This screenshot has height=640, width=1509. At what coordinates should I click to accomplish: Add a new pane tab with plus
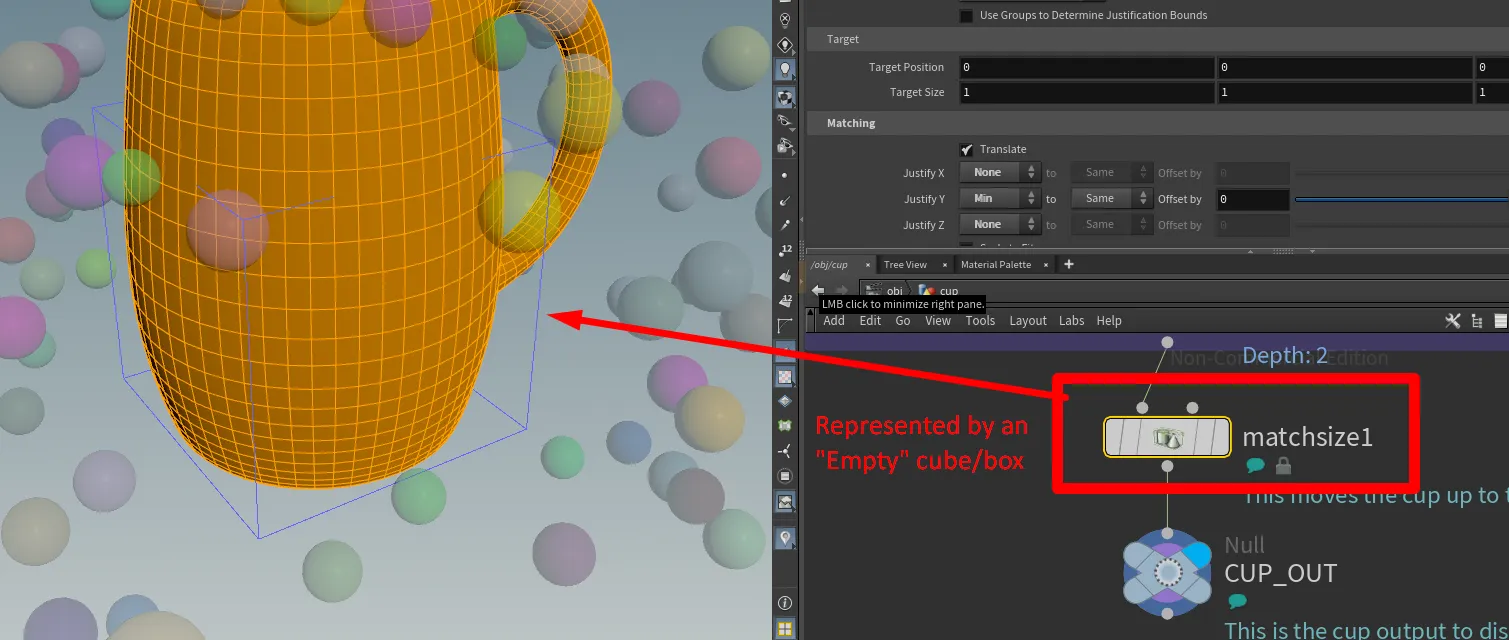pyautogui.click(x=1068, y=265)
